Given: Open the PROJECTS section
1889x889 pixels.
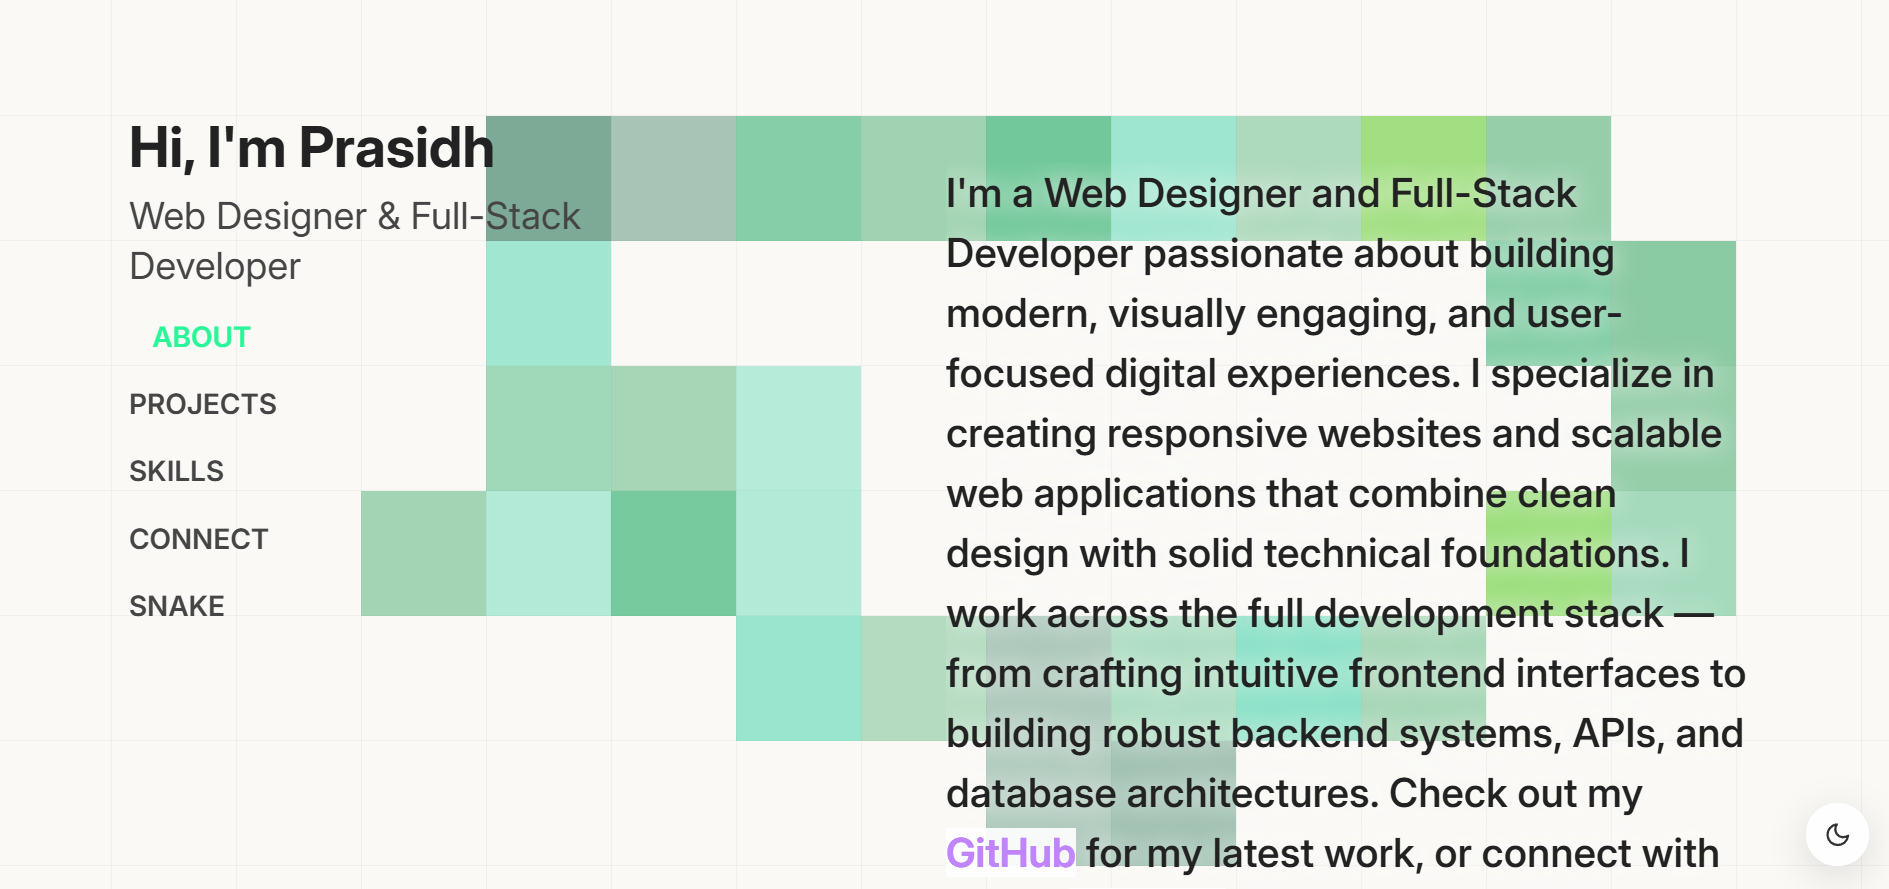Looking at the screenshot, I should [x=203, y=404].
